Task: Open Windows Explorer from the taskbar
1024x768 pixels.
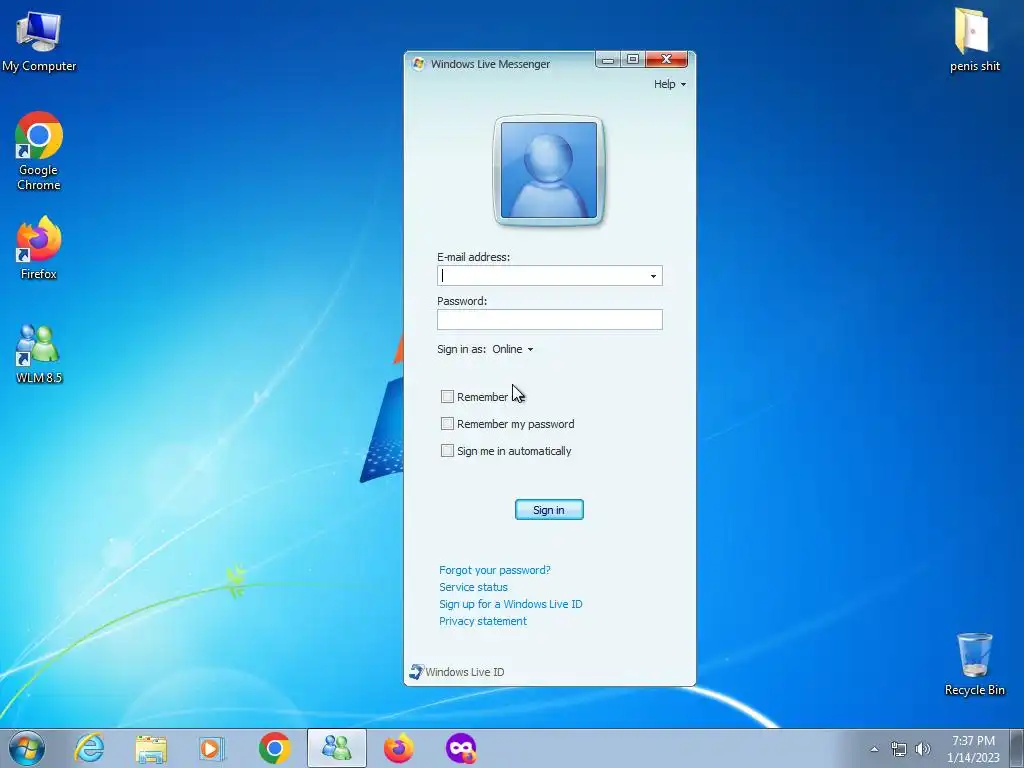Action: (151, 748)
